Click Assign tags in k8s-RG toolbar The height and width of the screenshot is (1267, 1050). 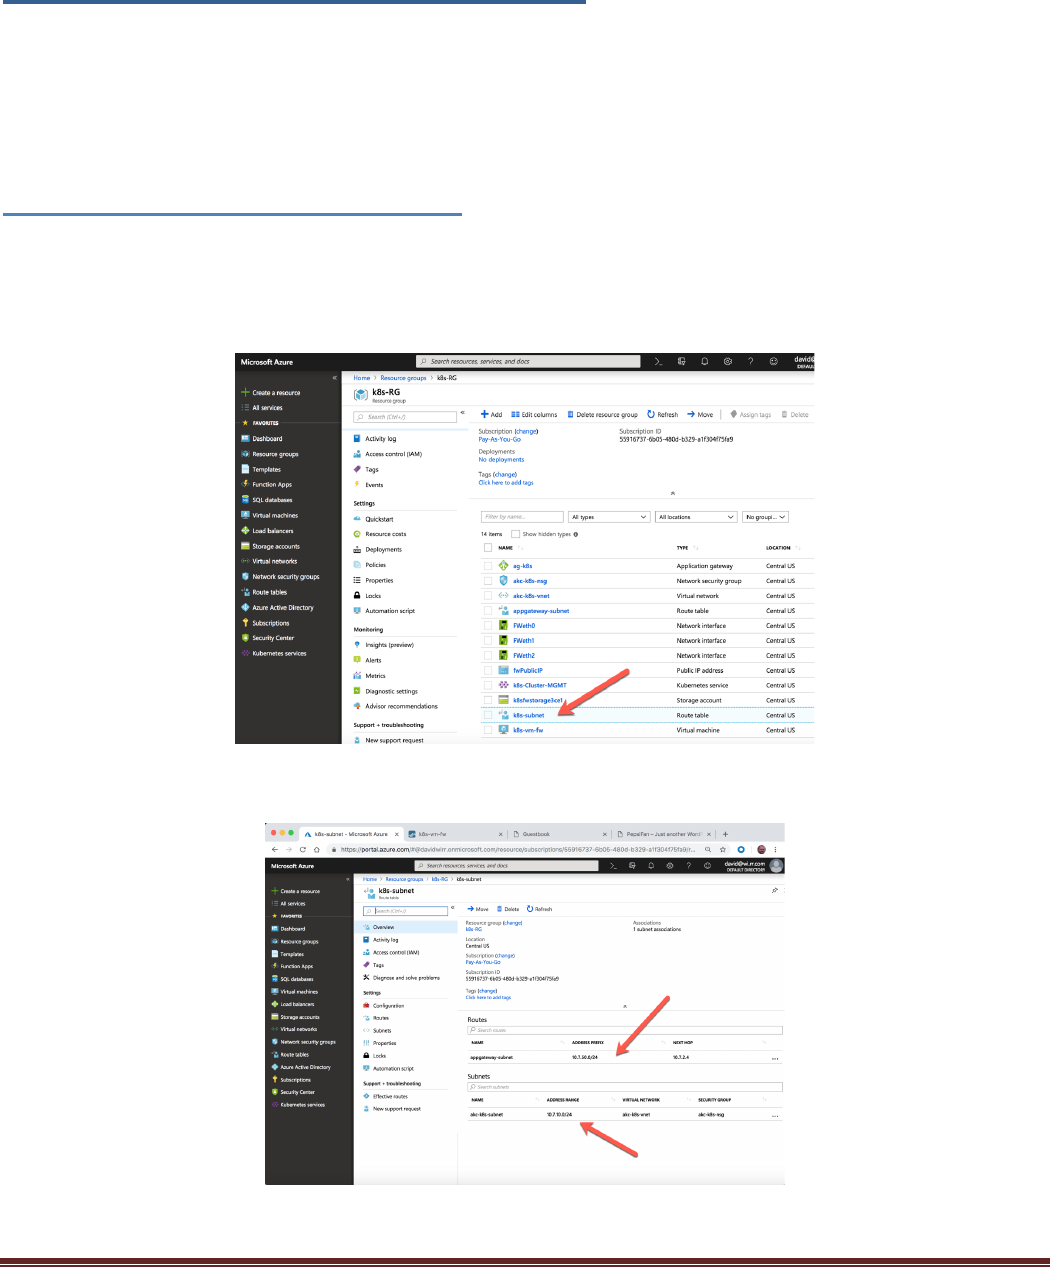pyautogui.click(x=751, y=414)
